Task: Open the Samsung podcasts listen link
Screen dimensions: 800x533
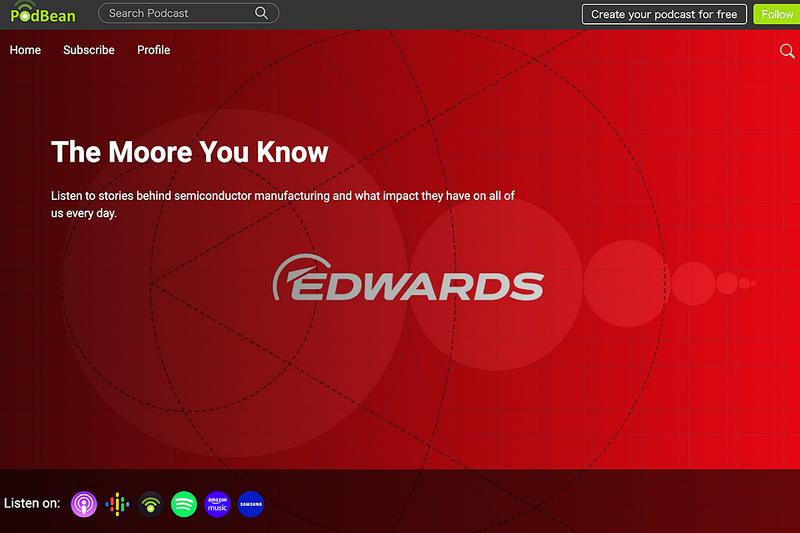Action: click(251, 504)
